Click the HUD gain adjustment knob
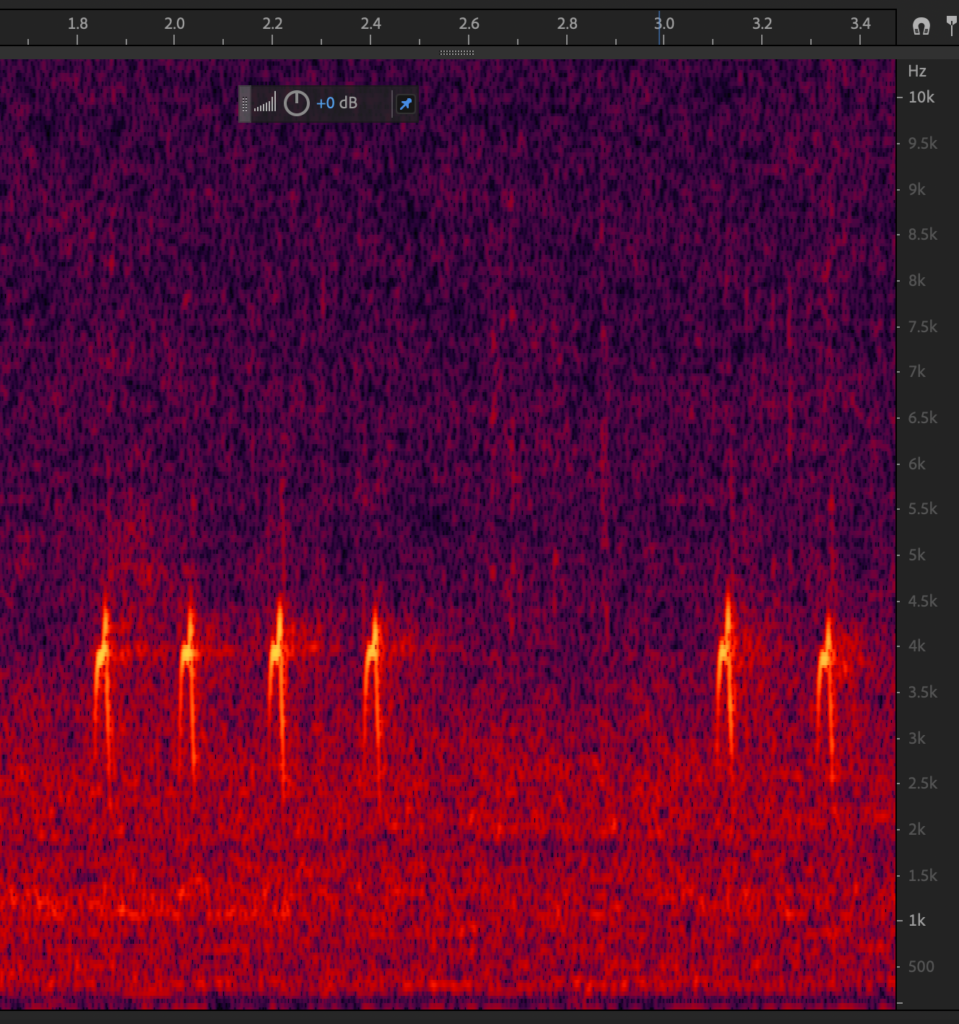The height and width of the screenshot is (1024, 959). (296, 103)
